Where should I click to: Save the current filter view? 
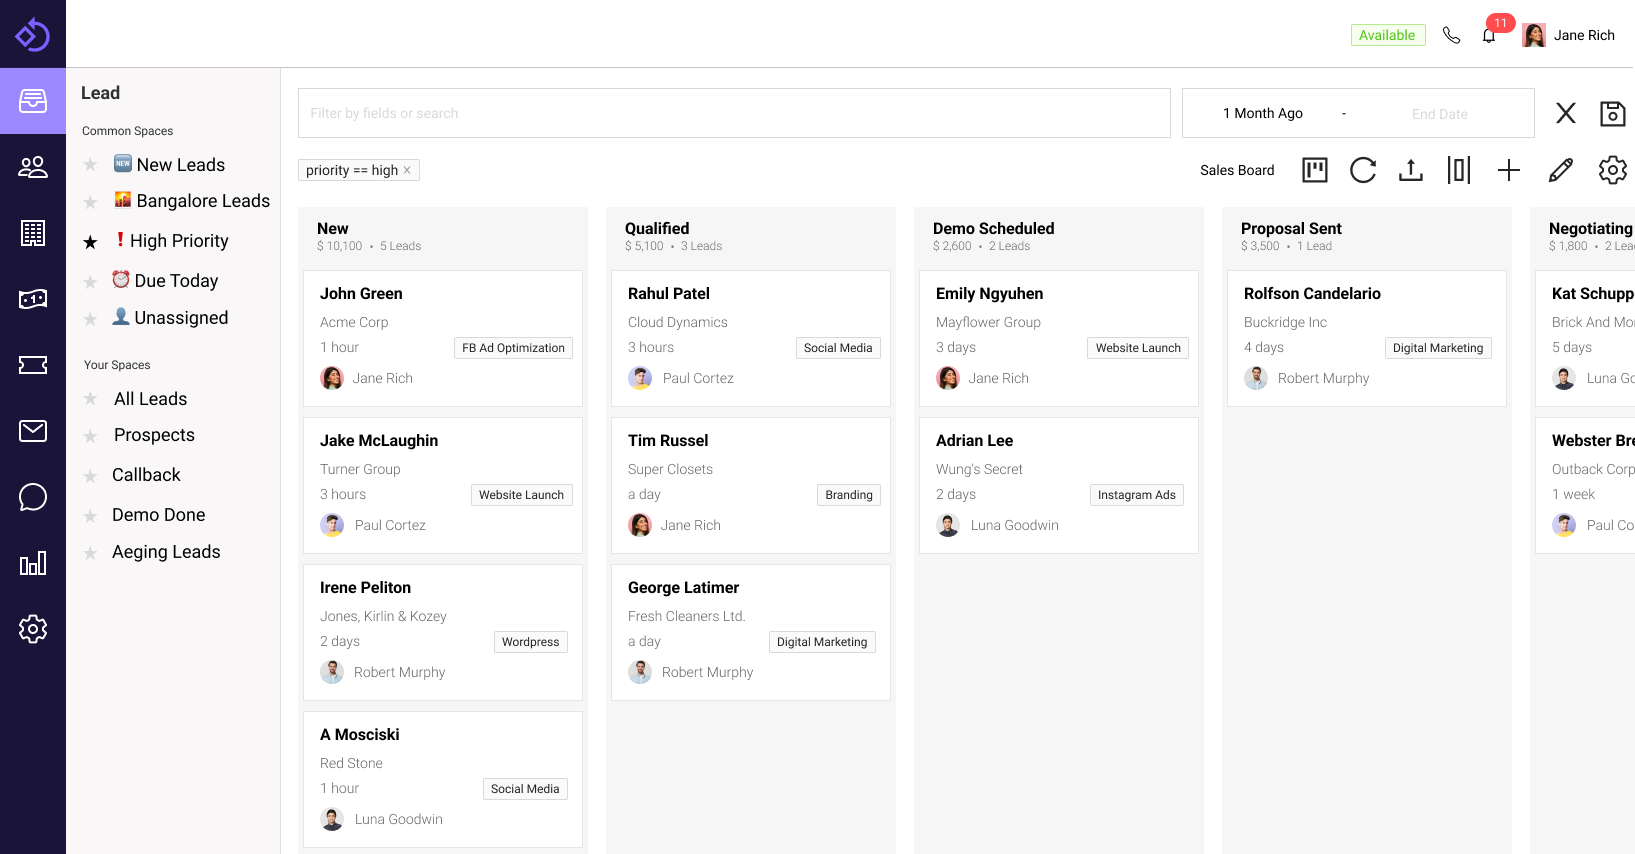point(1612,114)
